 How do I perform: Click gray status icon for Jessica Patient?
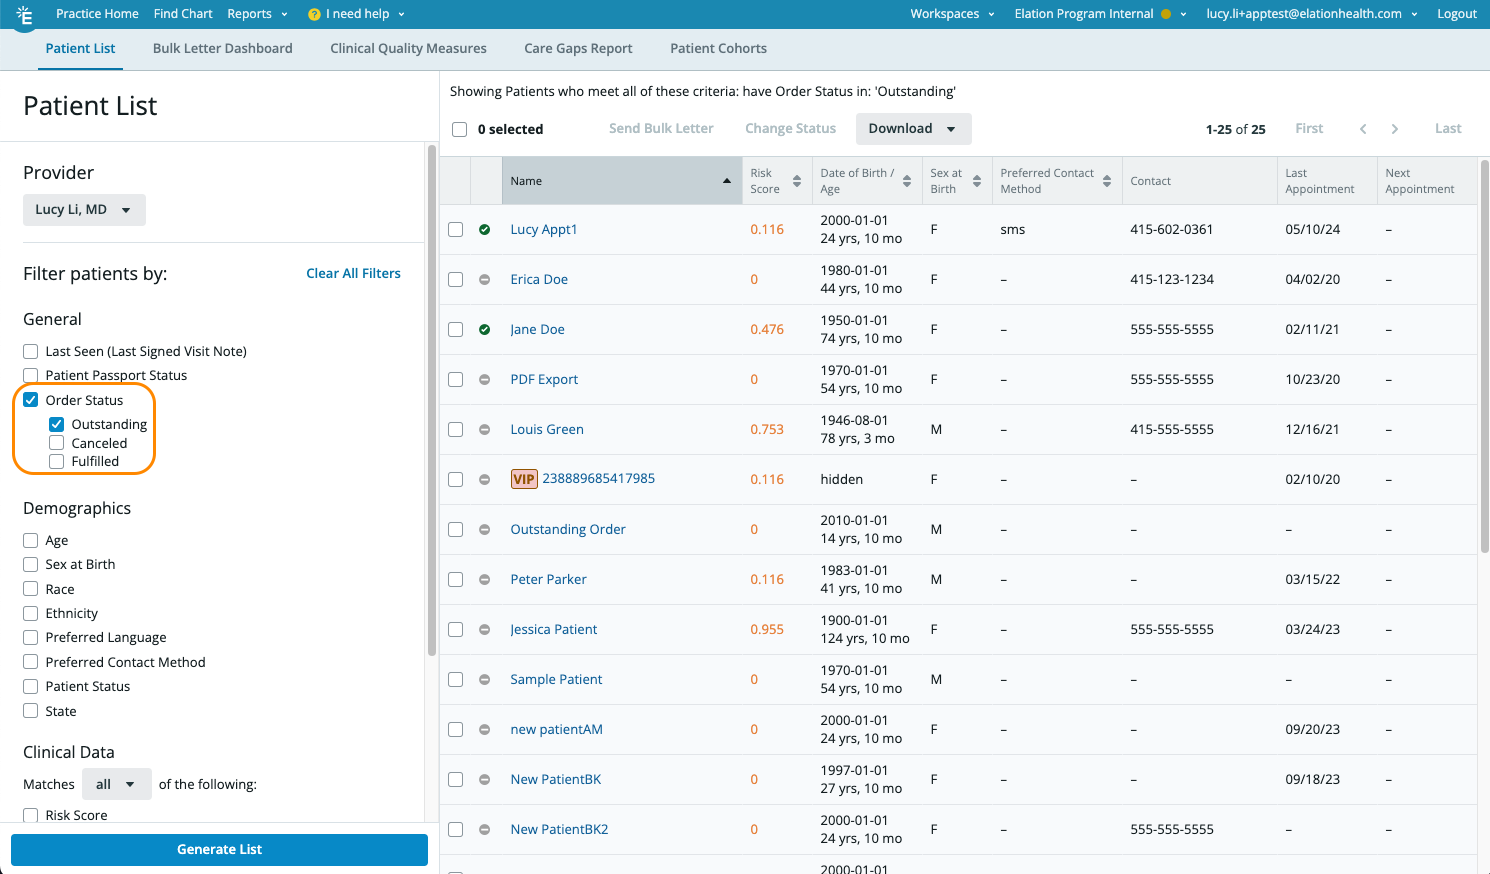tap(485, 629)
